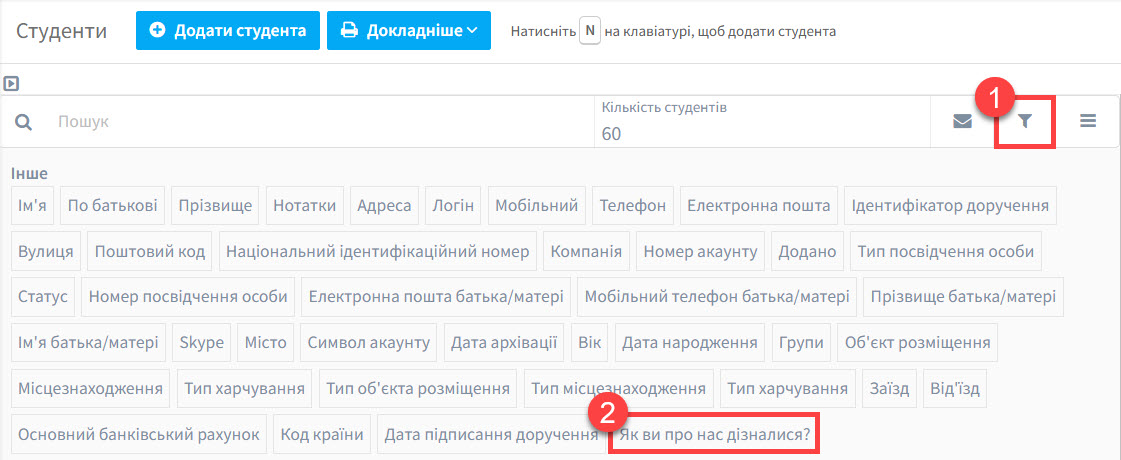
Task: Select the Код країни filter tag
Action: pos(322,435)
